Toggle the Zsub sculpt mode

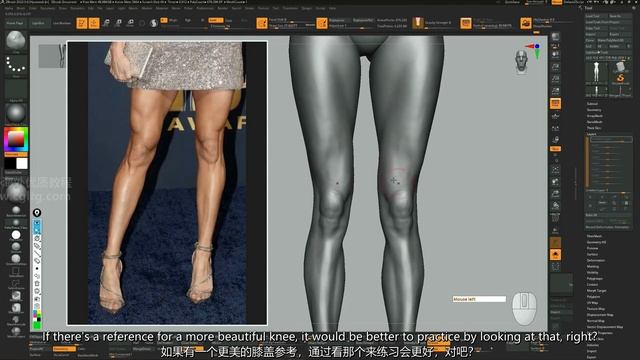point(229,20)
